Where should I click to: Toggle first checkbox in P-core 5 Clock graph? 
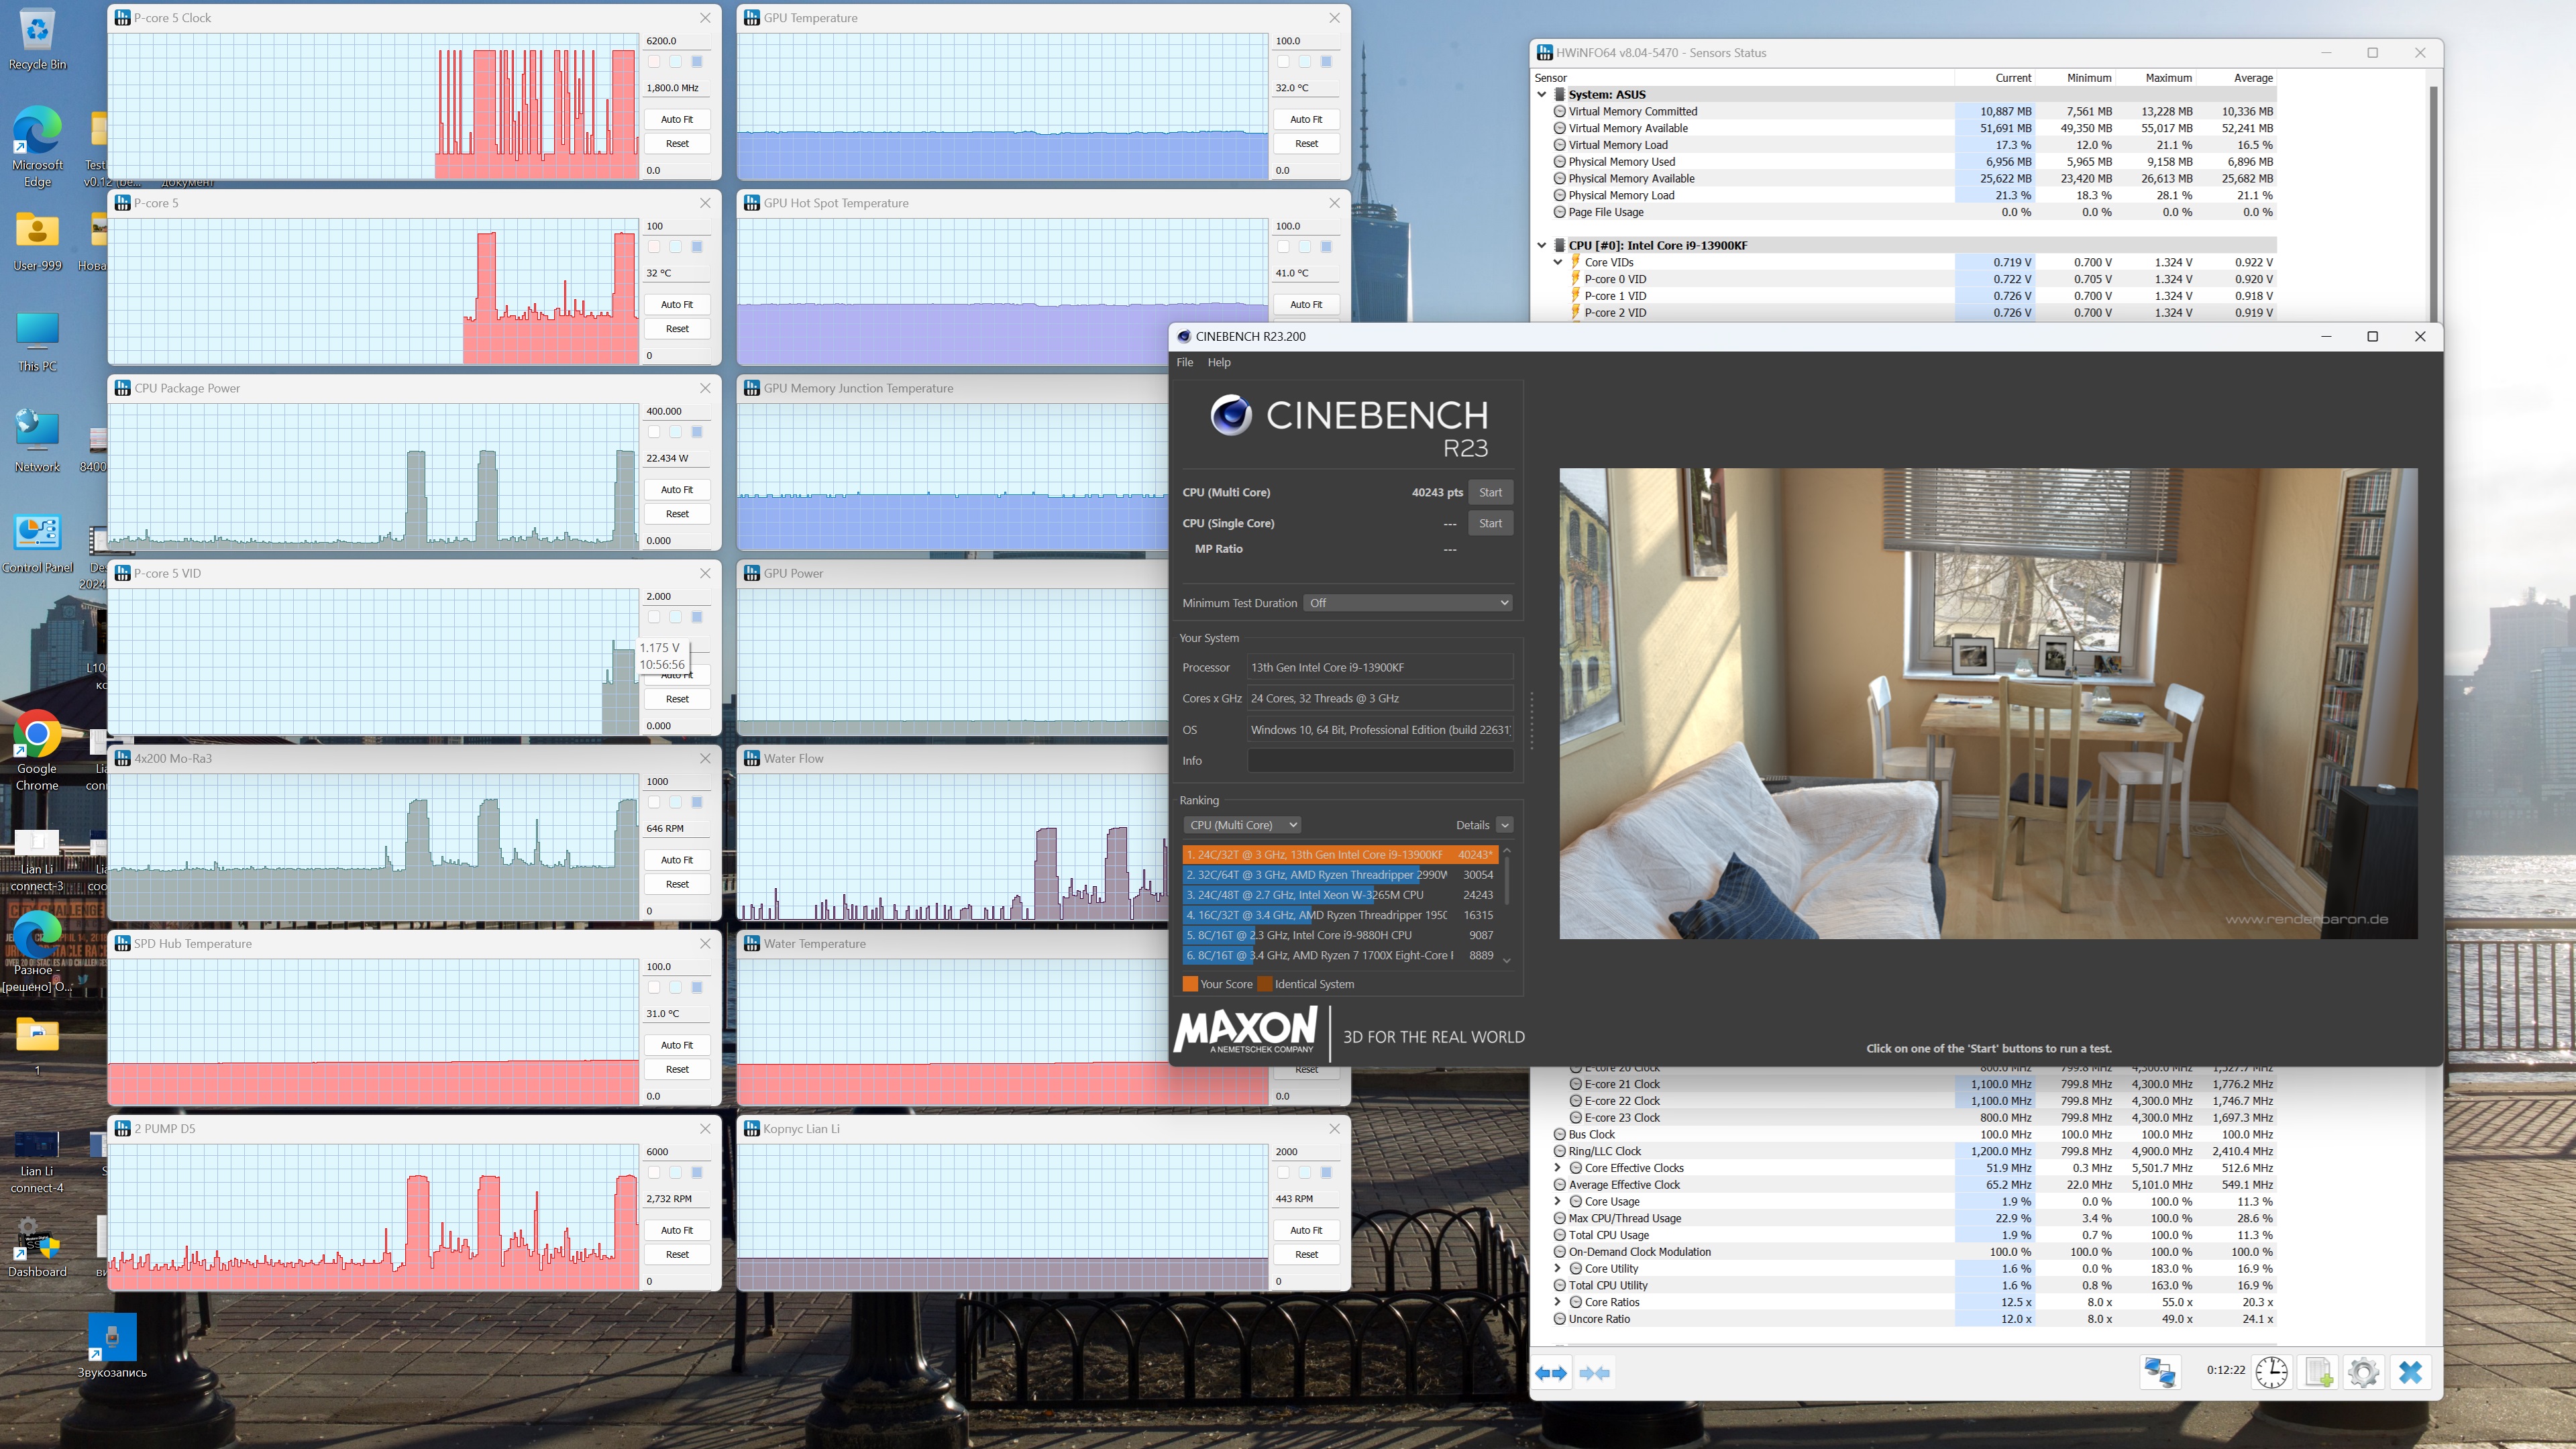(654, 62)
